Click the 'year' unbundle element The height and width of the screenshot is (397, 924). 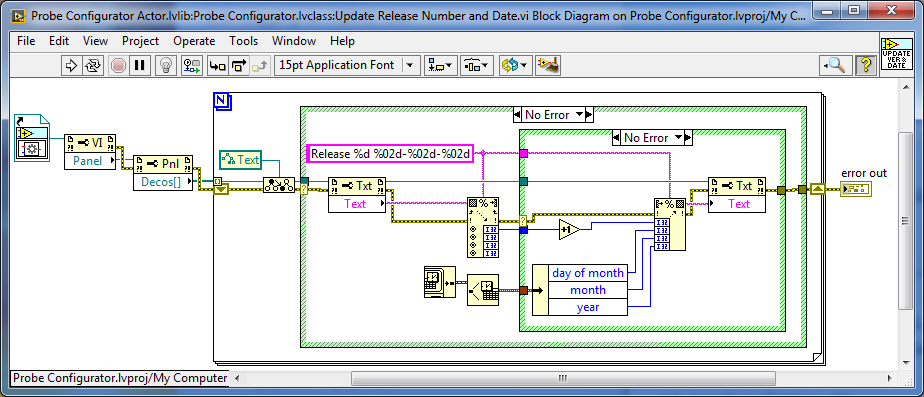pos(588,307)
